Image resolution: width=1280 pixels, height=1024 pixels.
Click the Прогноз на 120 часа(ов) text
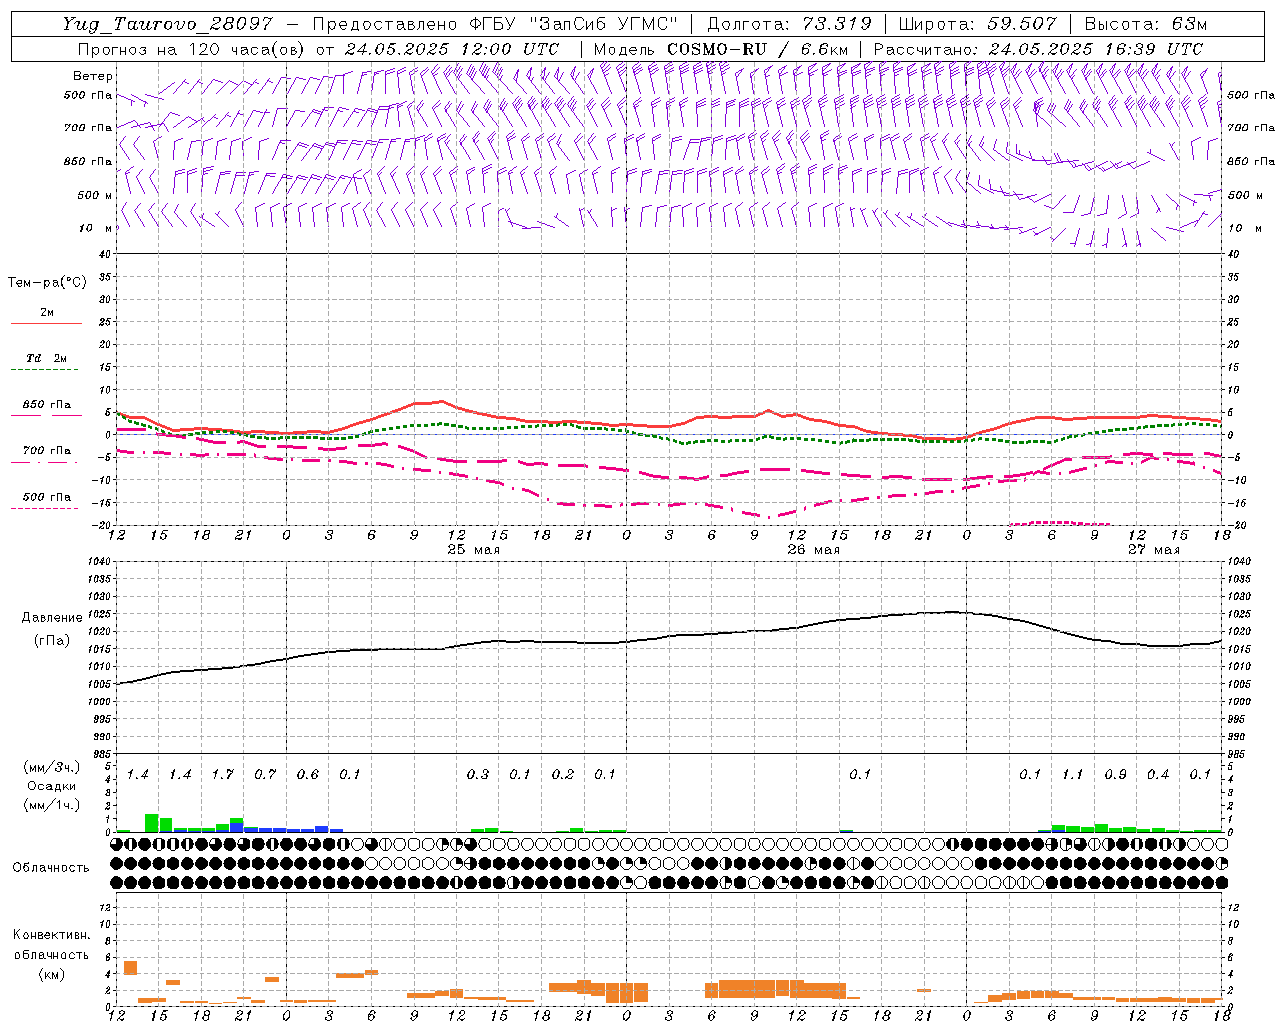(x=192, y=49)
